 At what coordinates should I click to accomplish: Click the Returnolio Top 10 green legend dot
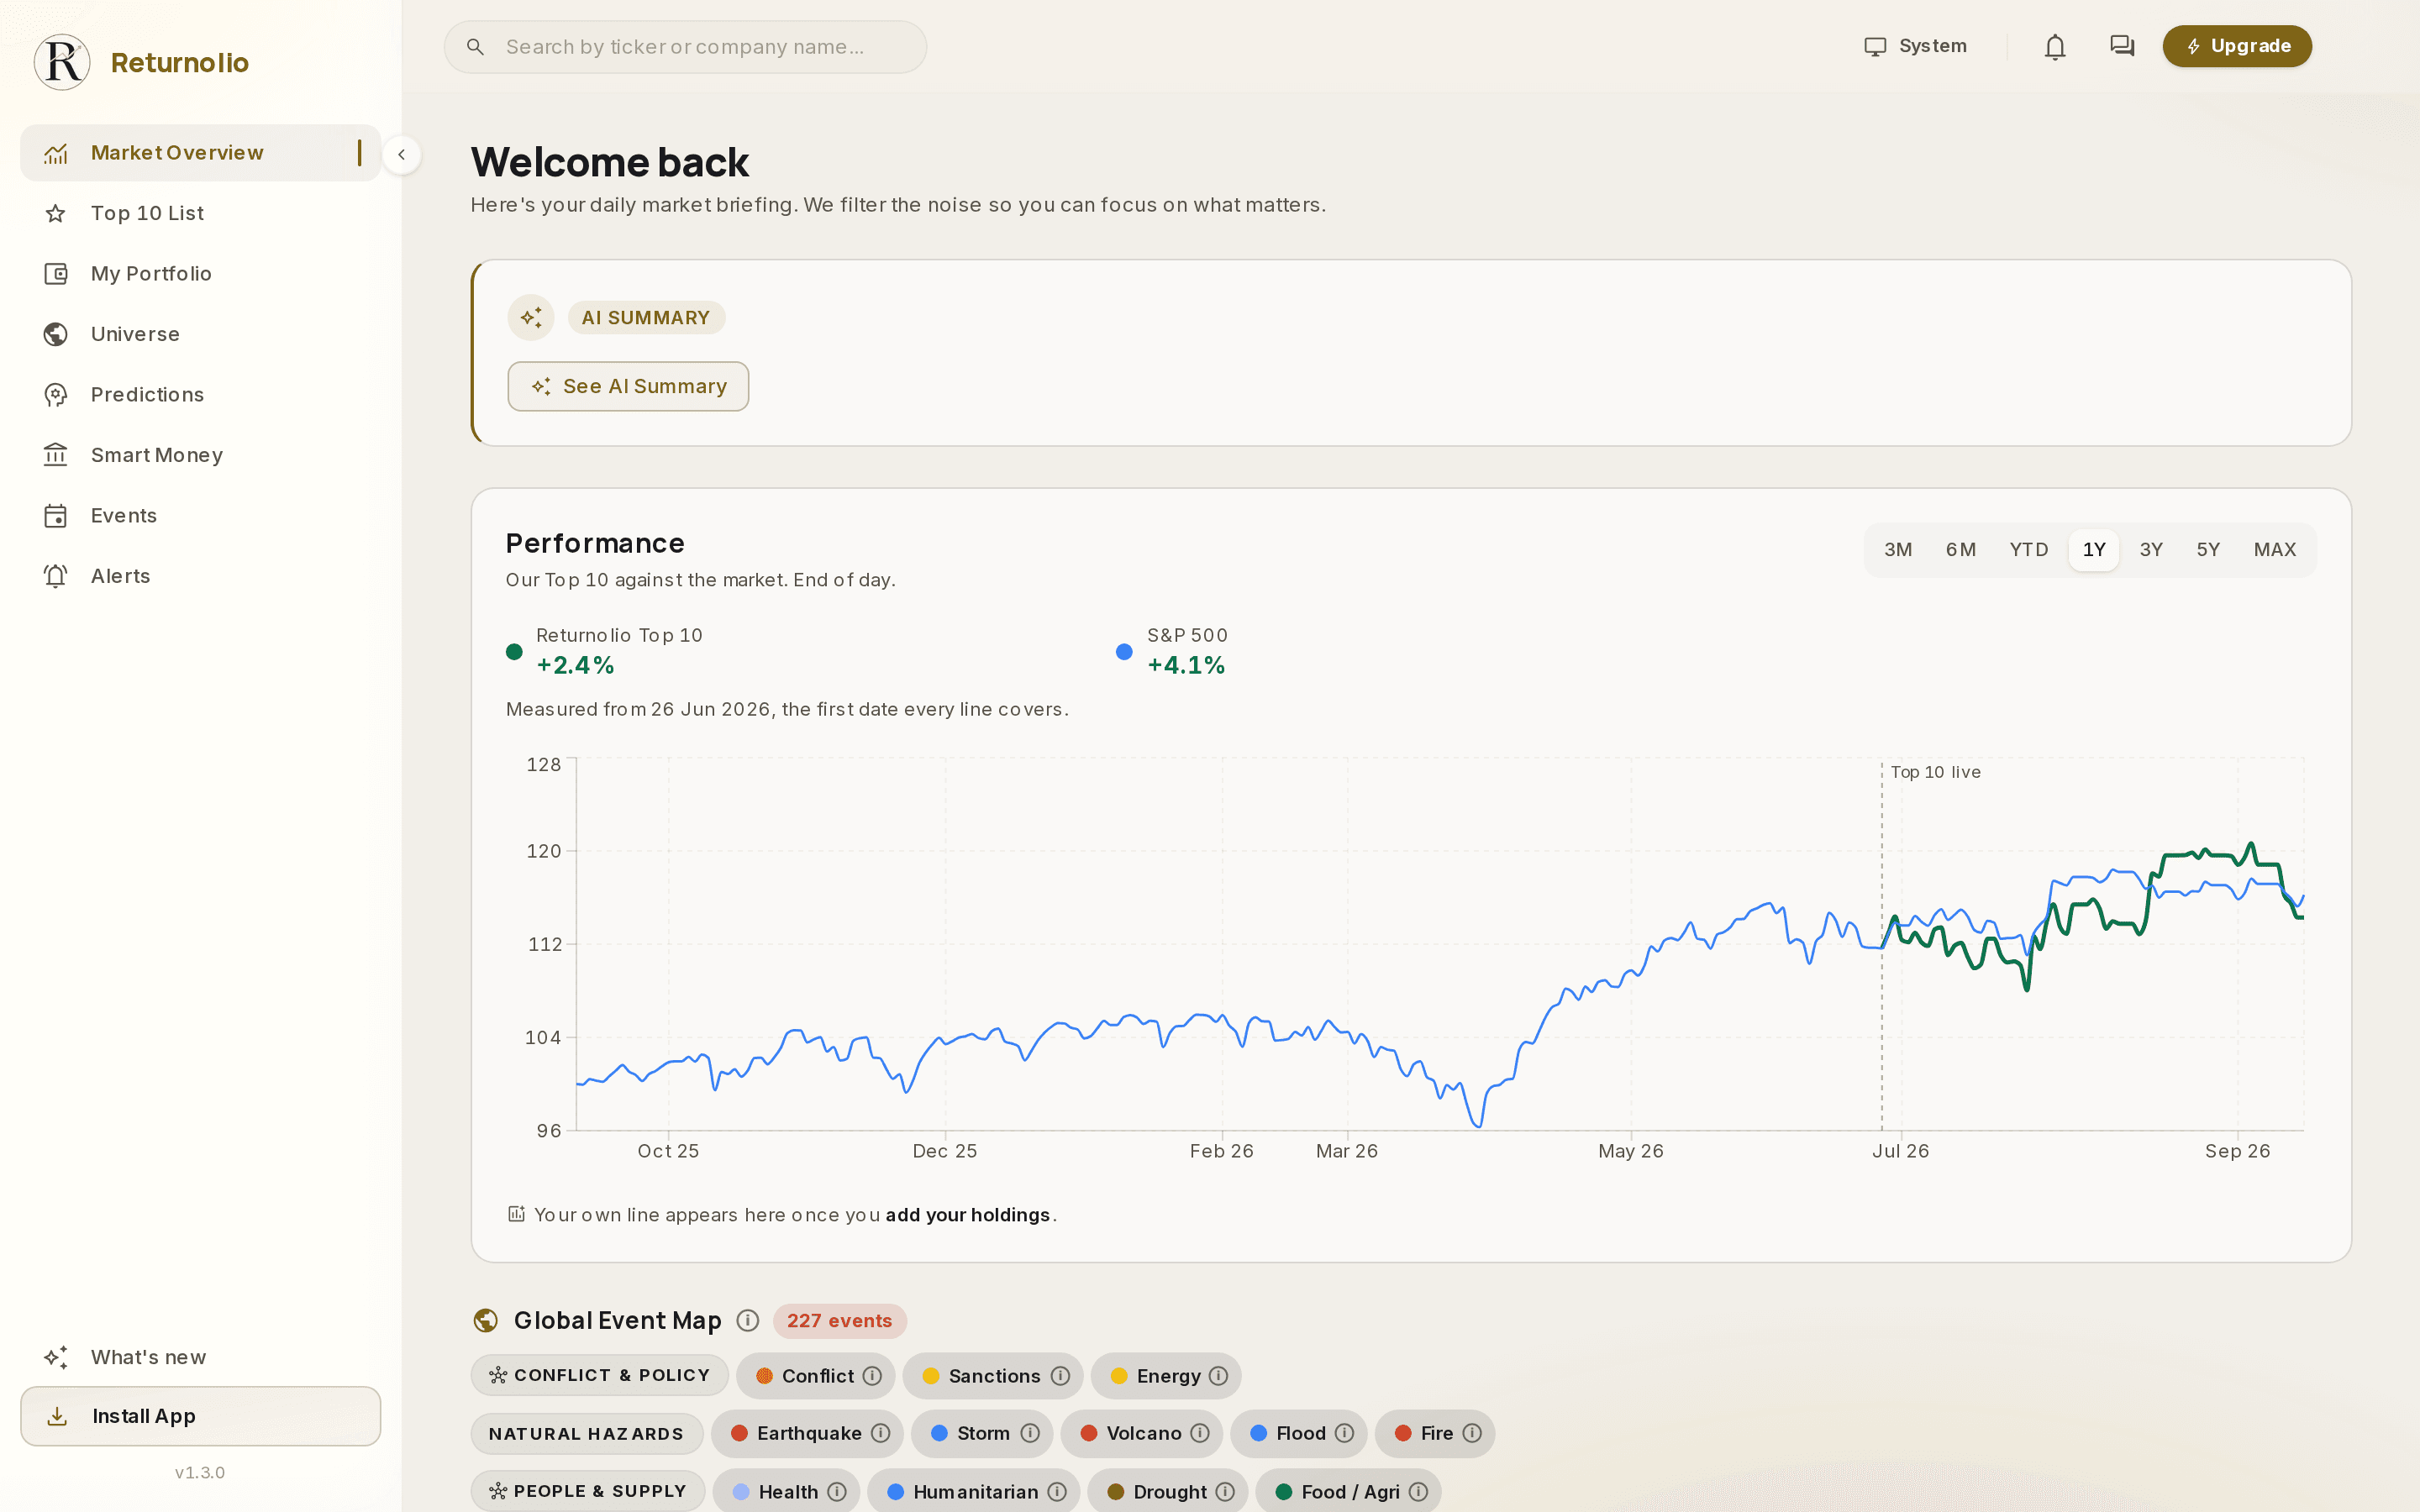pos(514,652)
